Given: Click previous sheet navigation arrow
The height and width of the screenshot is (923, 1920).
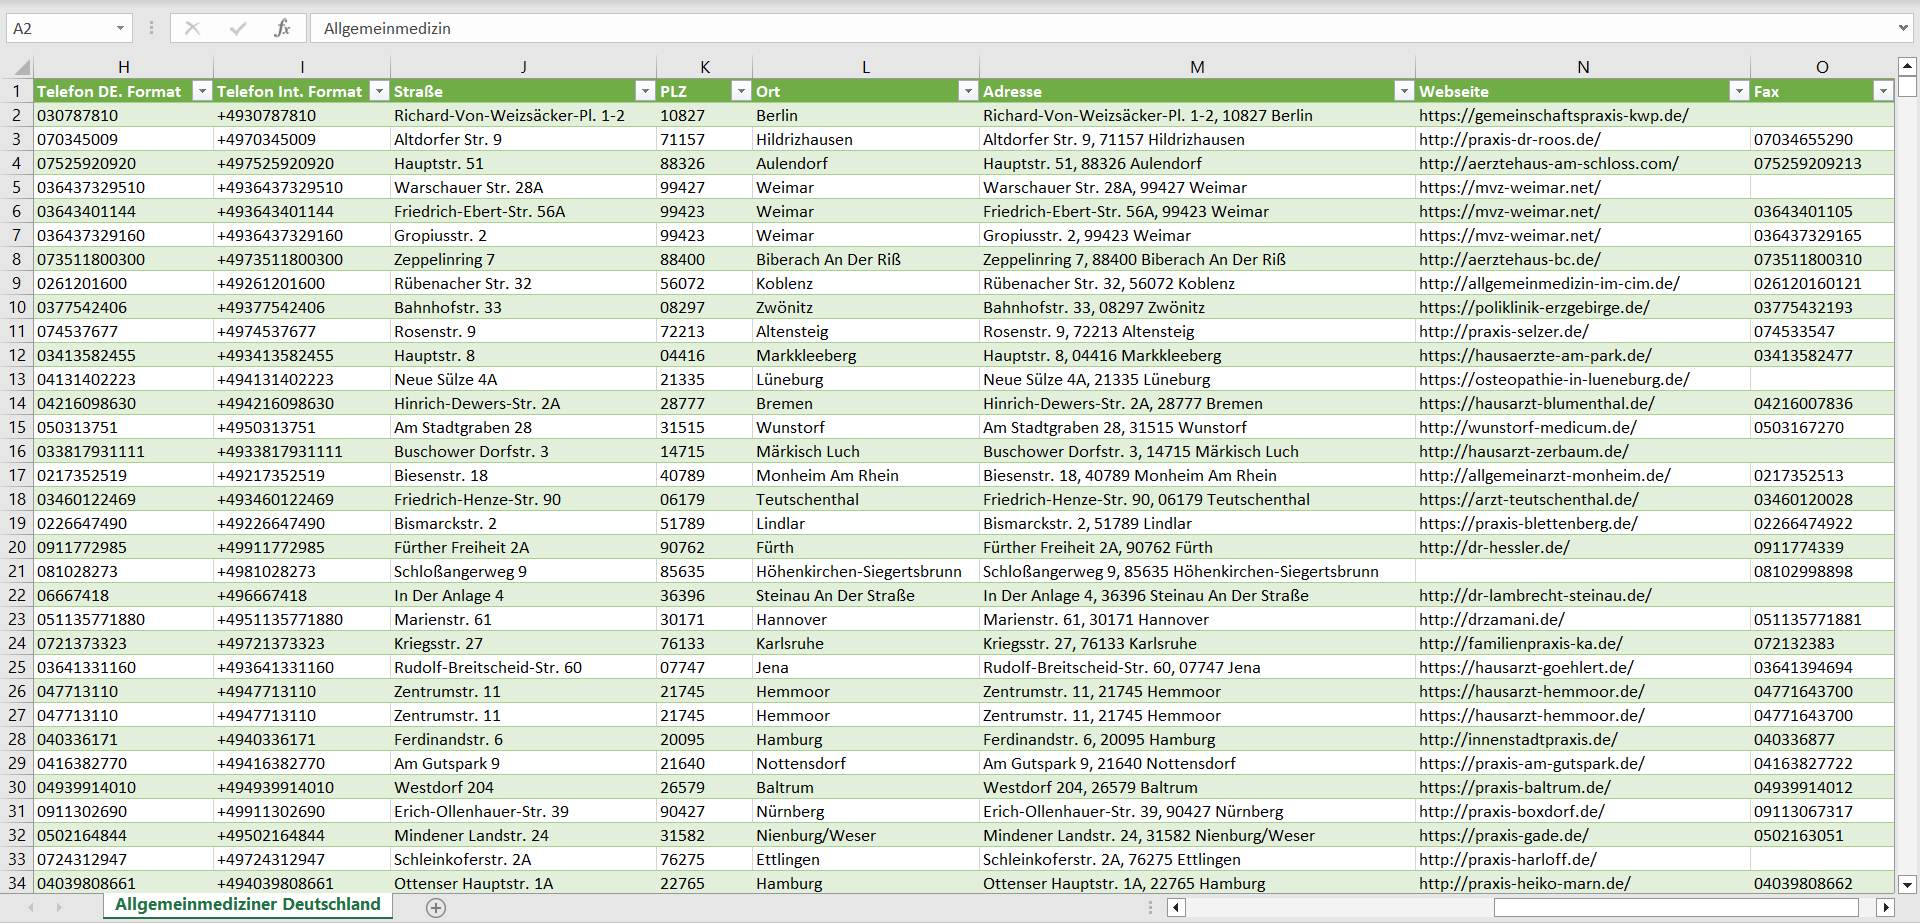Looking at the screenshot, I should tap(31, 907).
